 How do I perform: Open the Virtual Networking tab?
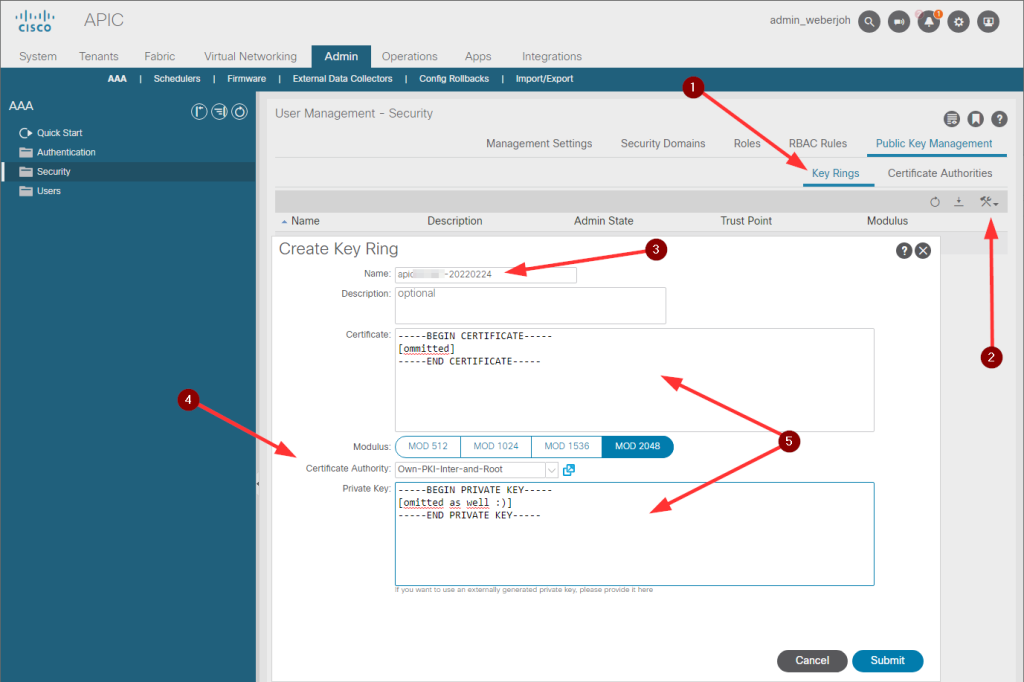[x=250, y=56]
